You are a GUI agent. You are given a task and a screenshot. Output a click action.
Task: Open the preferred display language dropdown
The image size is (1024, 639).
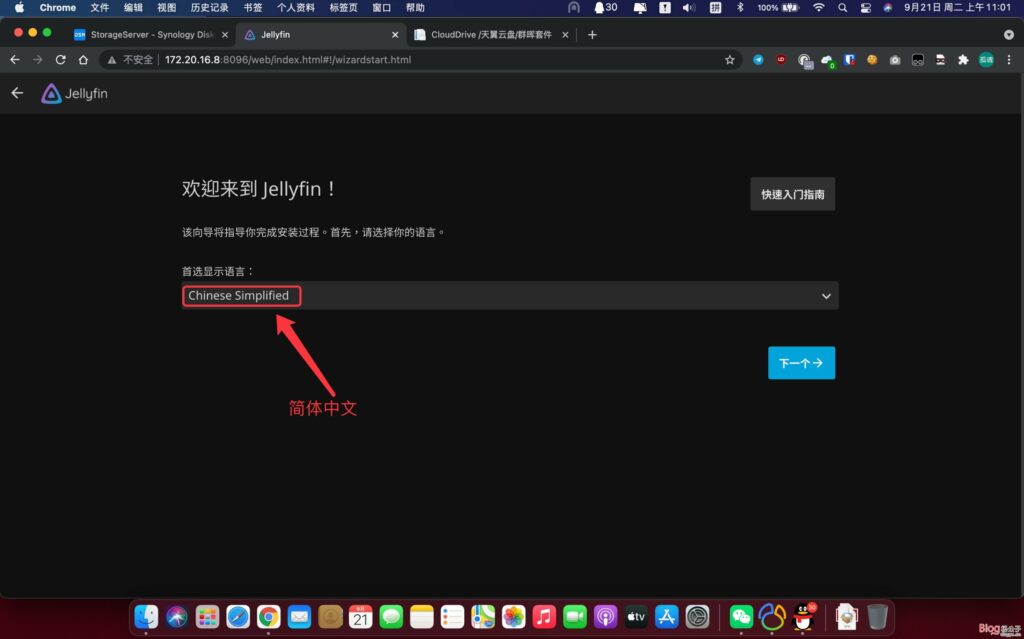[510, 295]
